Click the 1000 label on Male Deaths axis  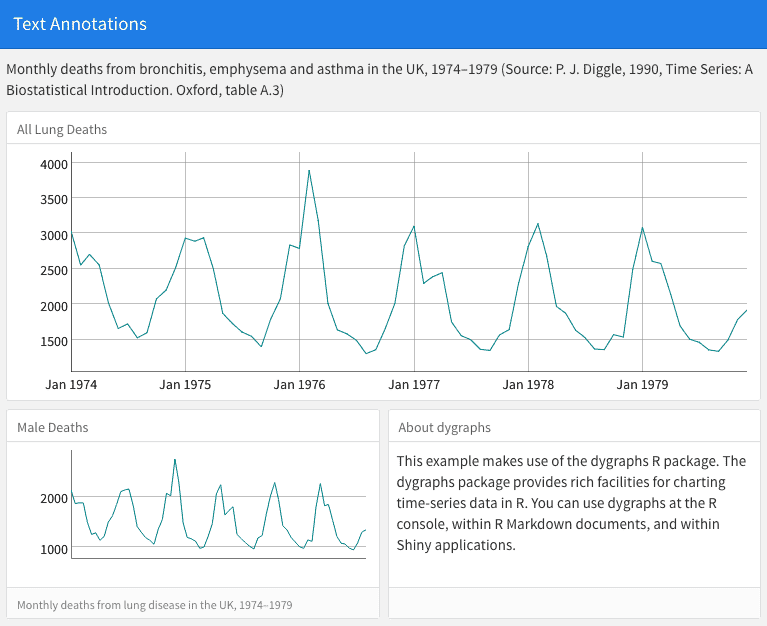53,549
